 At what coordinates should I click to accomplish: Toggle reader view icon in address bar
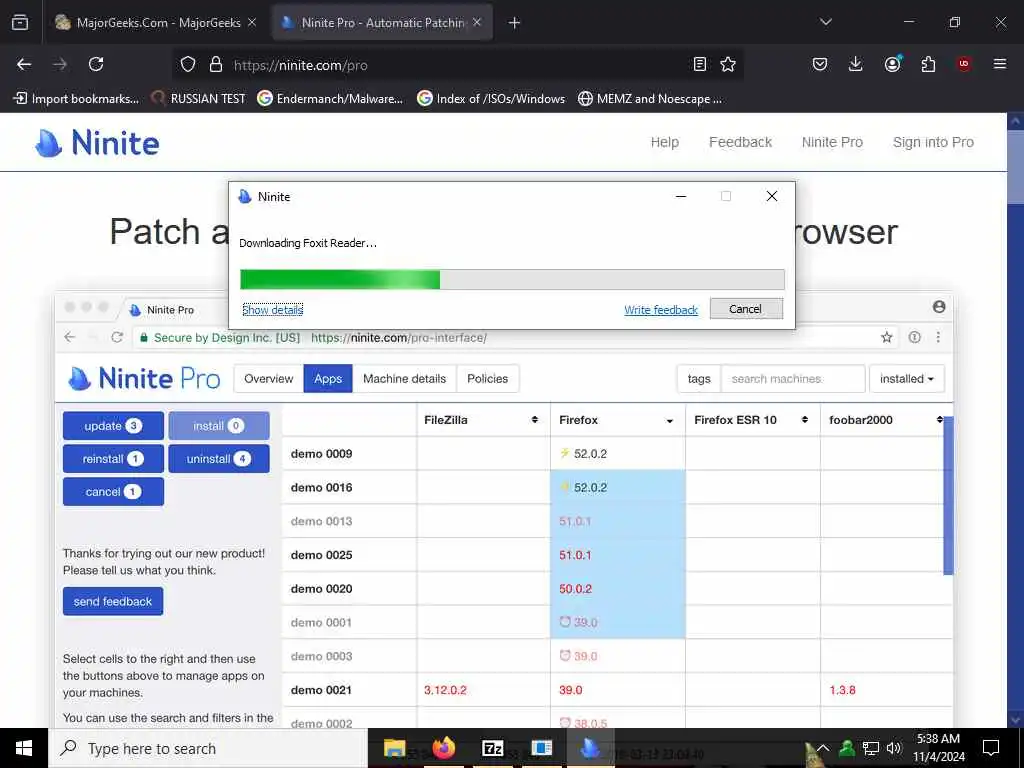click(x=699, y=64)
